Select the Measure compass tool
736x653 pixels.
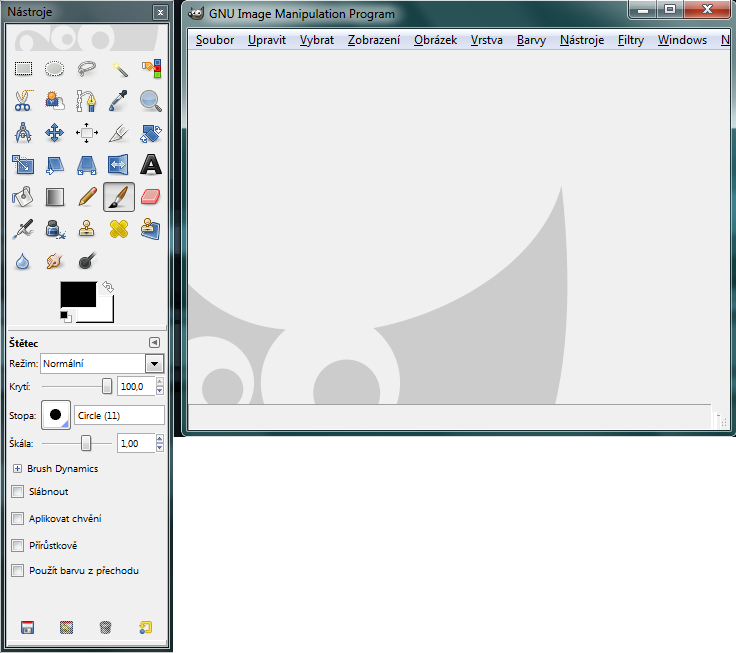pyautogui.click(x=23, y=133)
